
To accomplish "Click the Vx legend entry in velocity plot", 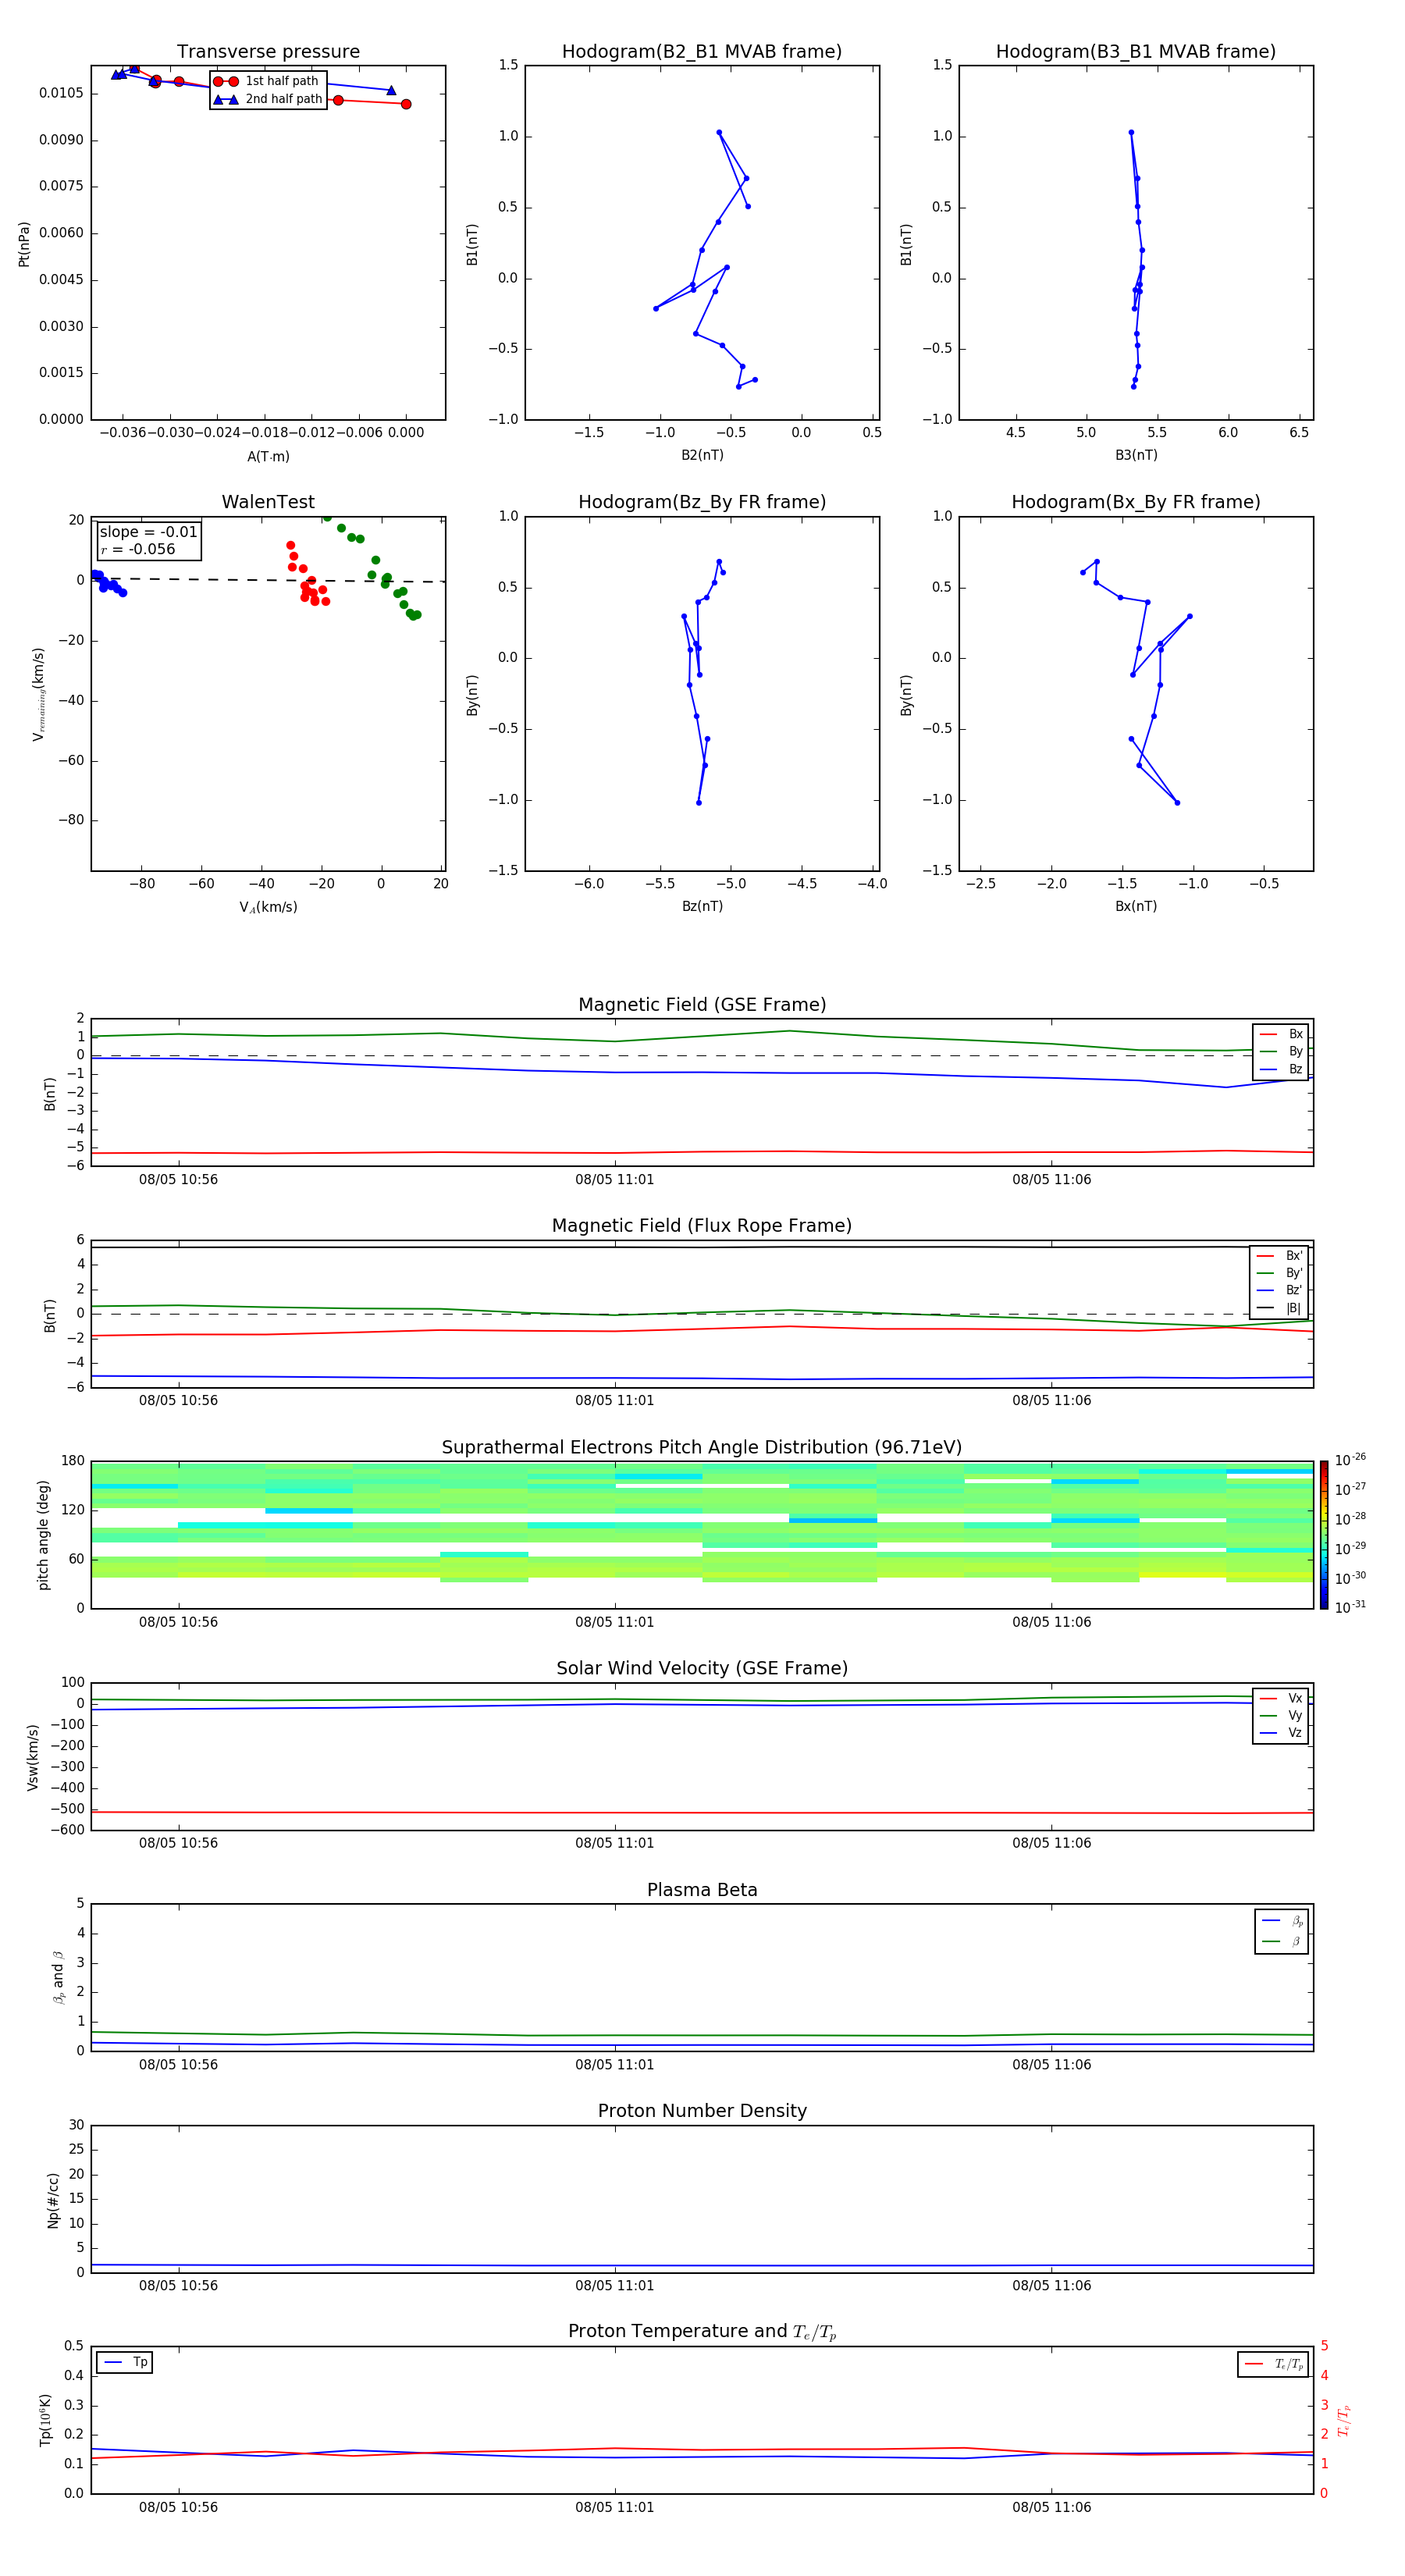I will [x=1281, y=1698].
